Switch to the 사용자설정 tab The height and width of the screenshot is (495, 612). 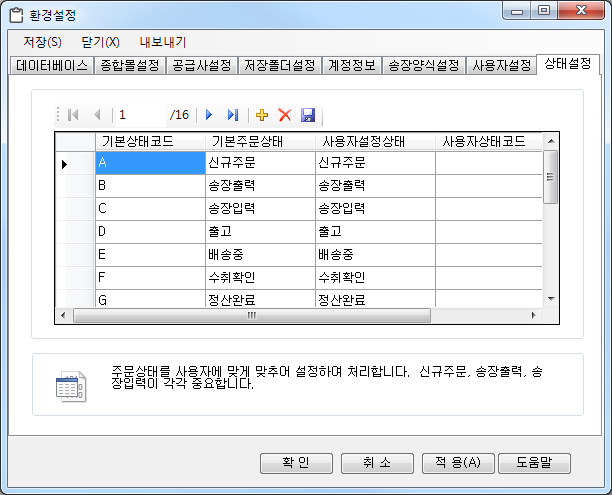[x=502, y=65]
